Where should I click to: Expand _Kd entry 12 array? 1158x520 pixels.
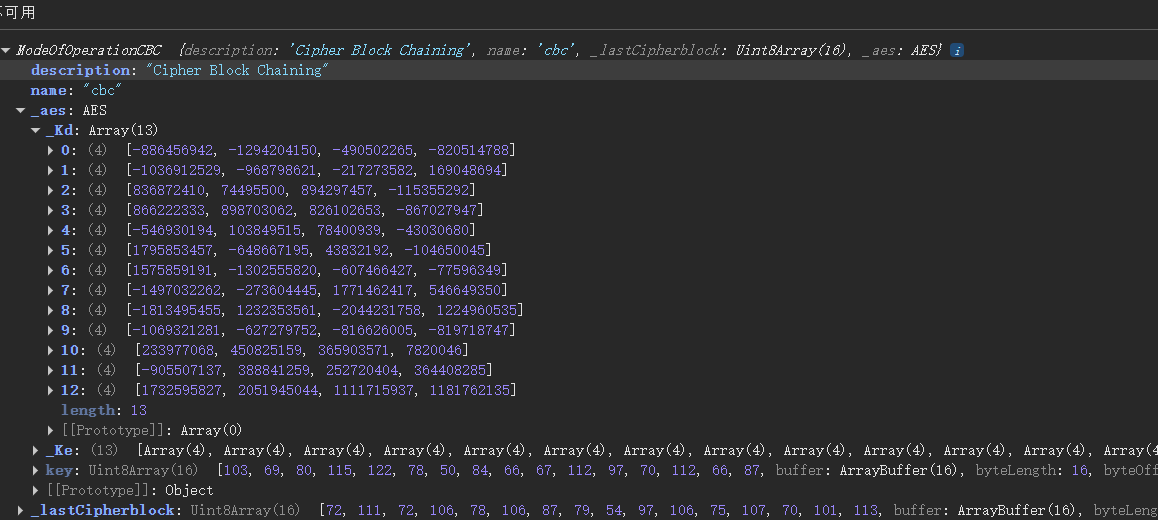pos(50,390)
